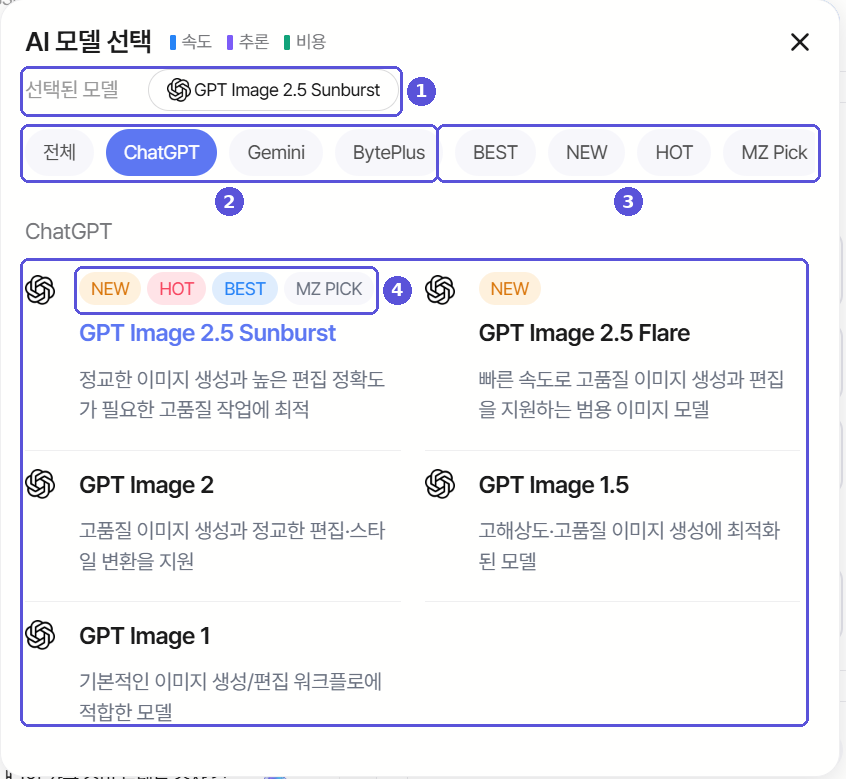Select the 전체 filter tab

coord(59,153)
